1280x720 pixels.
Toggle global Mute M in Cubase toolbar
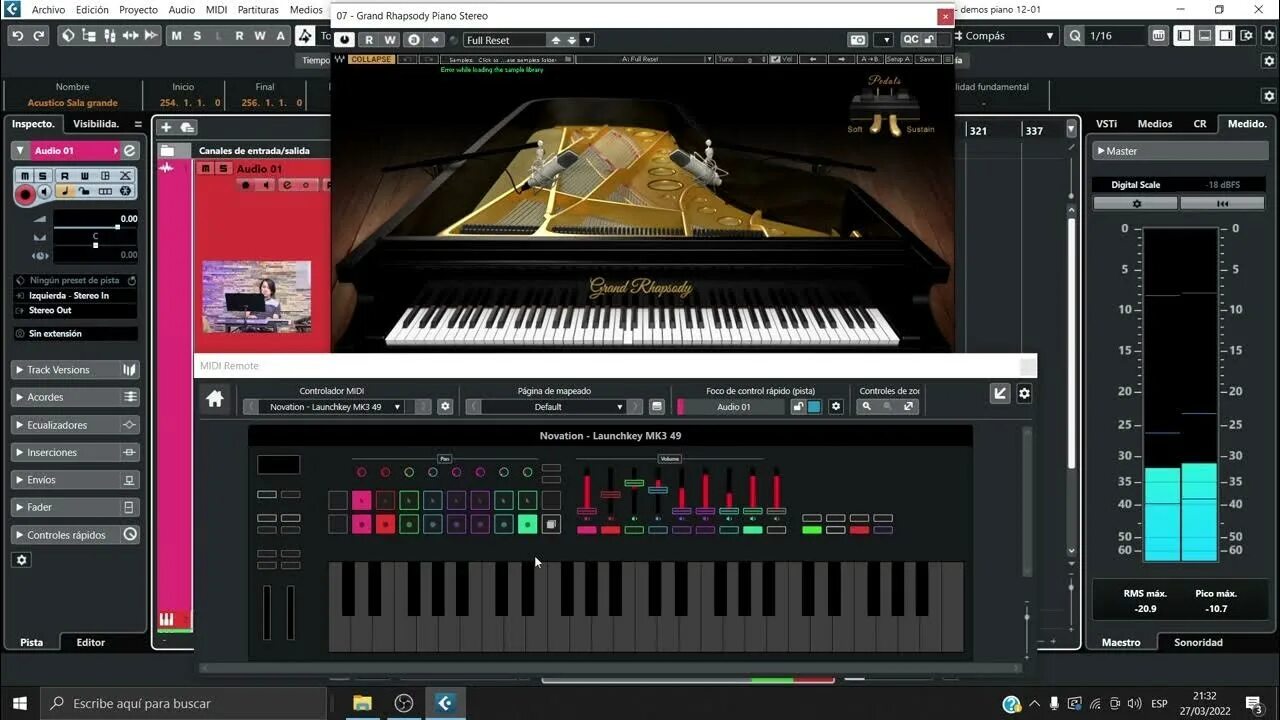point(177,35)
